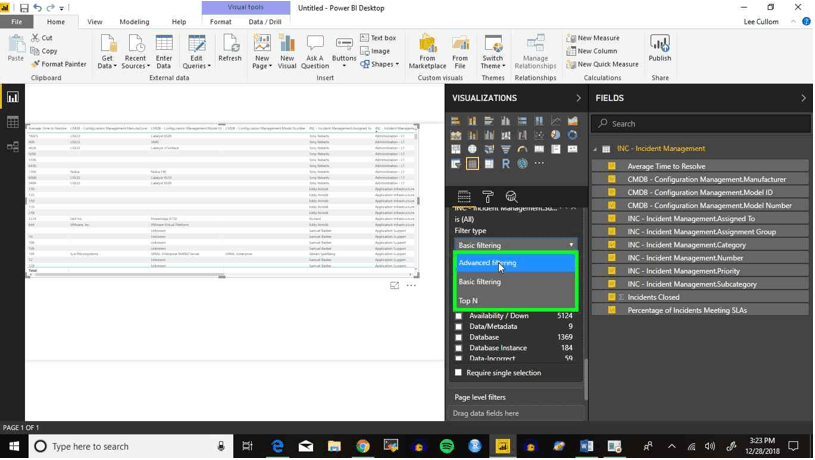Click Refresh in the ribbon

click(x=230, y=49)
